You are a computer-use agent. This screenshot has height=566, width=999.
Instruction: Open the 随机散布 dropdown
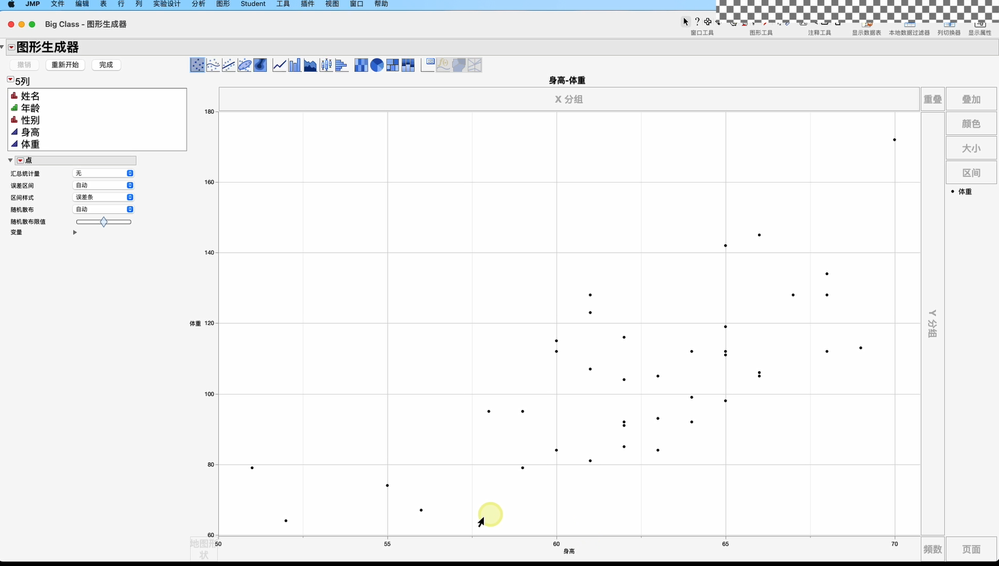pos(103,209)
